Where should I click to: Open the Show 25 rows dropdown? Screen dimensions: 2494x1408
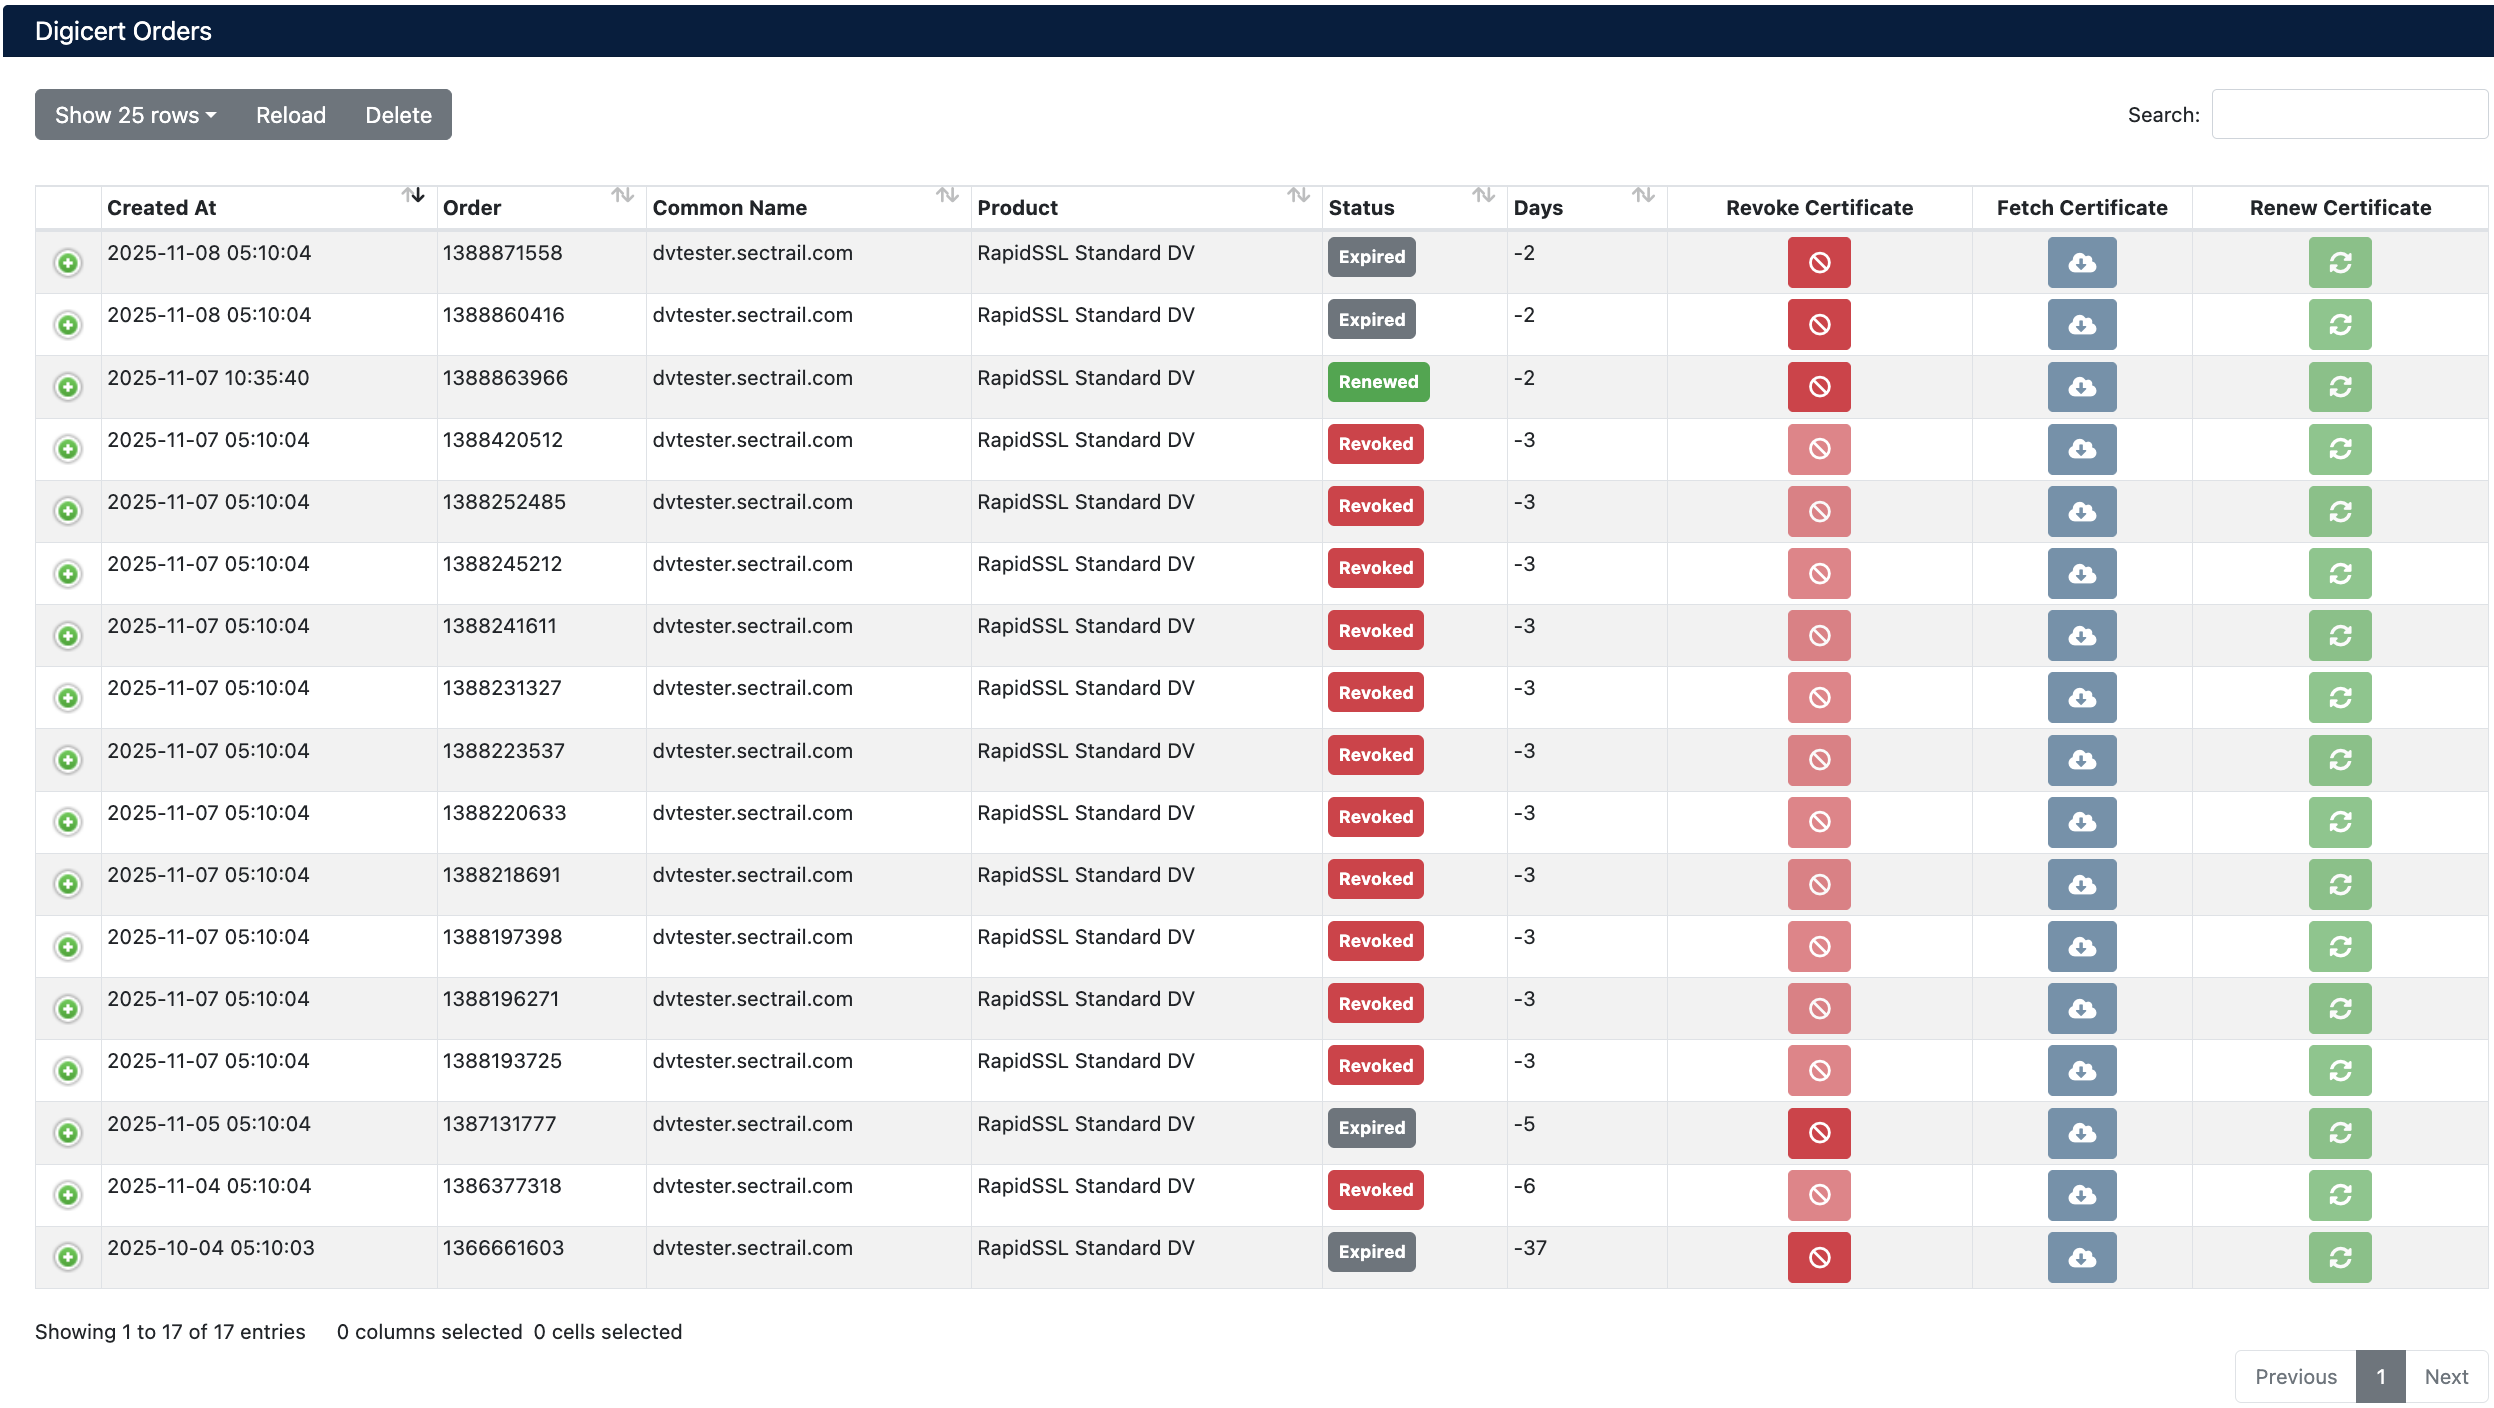click(x=135, y=115)
